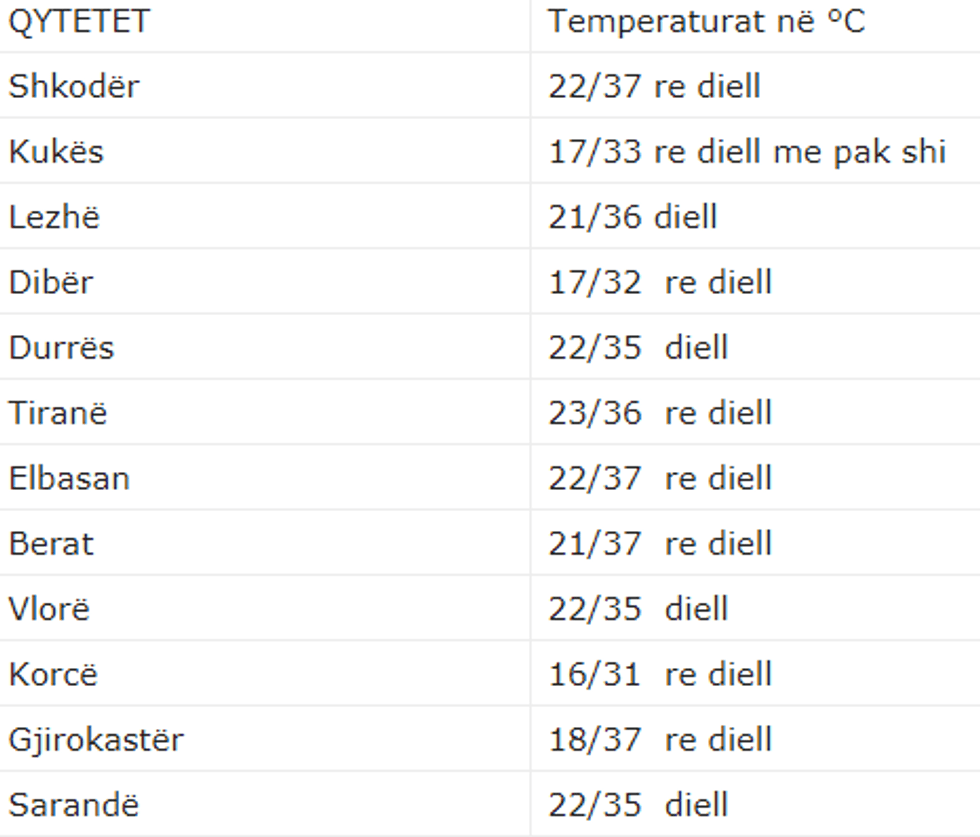This screenshot has height=837, width=980.
Task: Click the Sarandë row label
Action: pos(74,805)
